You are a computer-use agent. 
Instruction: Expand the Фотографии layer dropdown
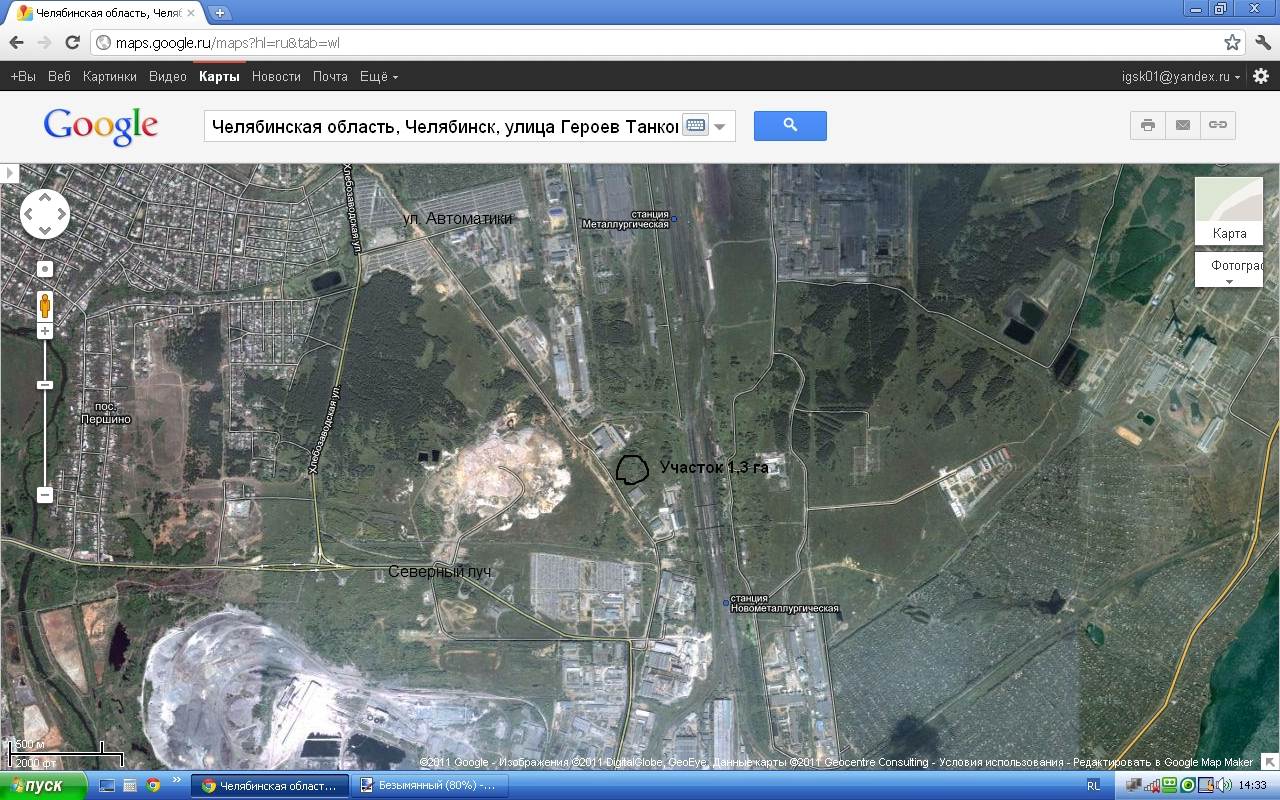1229,270
